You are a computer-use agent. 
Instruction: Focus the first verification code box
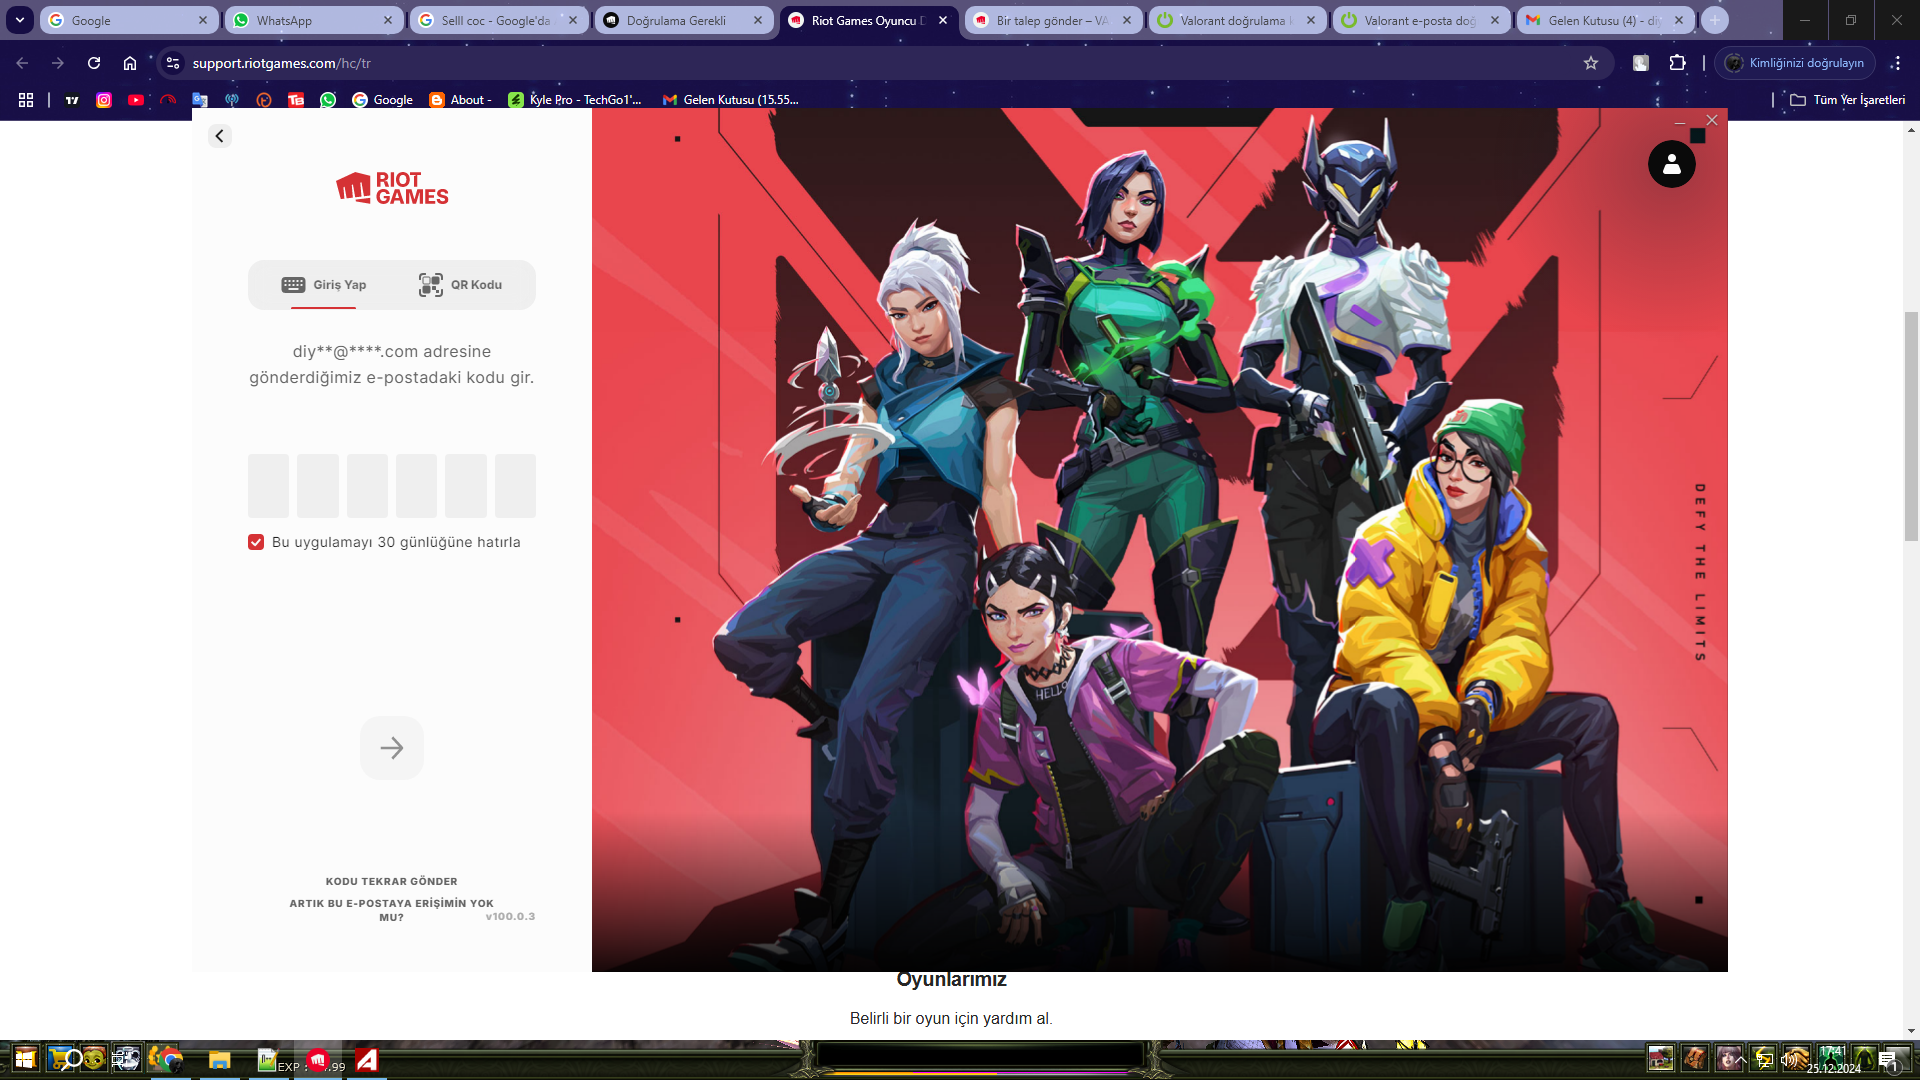coord(268,486)
